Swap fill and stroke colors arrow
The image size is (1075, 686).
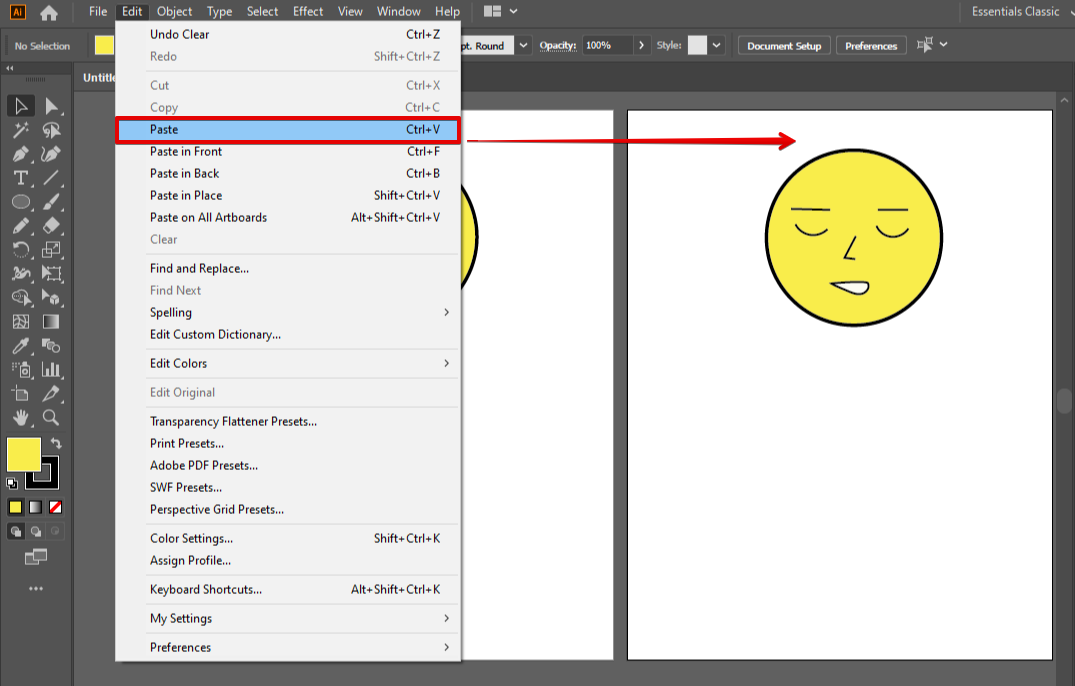point(56,442)
